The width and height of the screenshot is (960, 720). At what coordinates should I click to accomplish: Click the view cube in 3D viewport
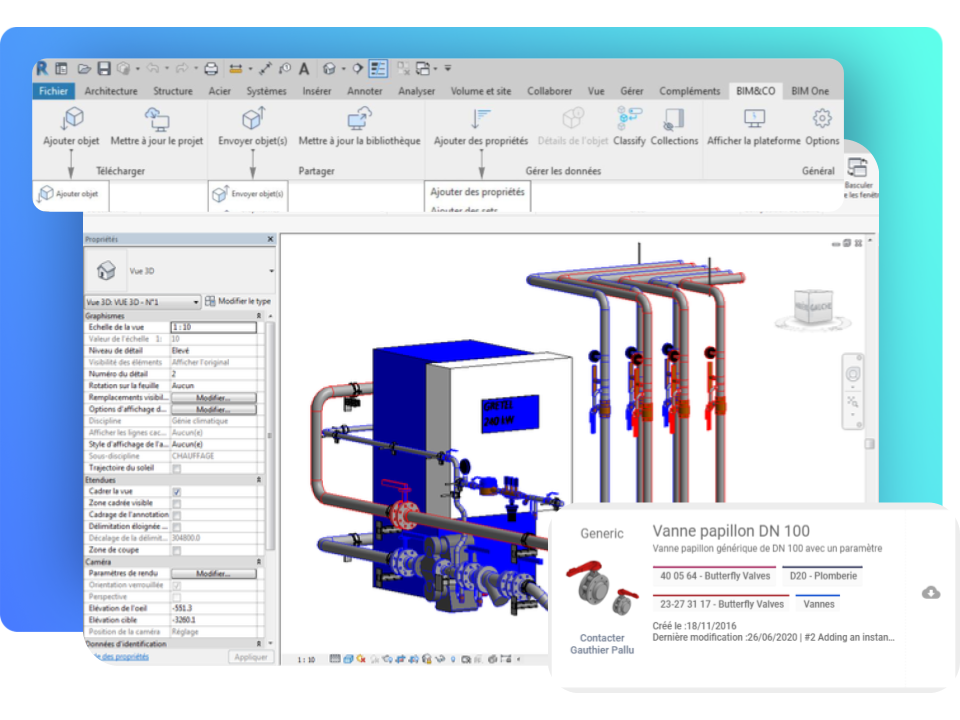pyautogui.click(x=813, y=307)
